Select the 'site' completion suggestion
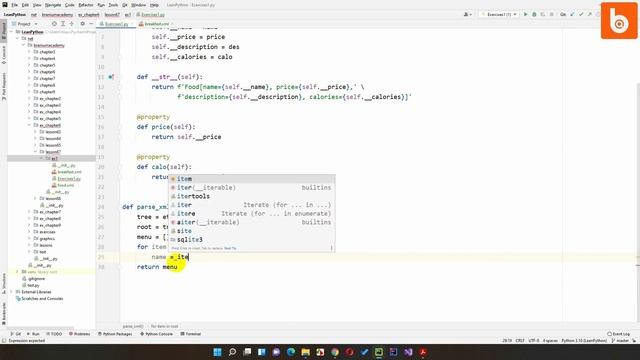 click(x=252, y=231)
